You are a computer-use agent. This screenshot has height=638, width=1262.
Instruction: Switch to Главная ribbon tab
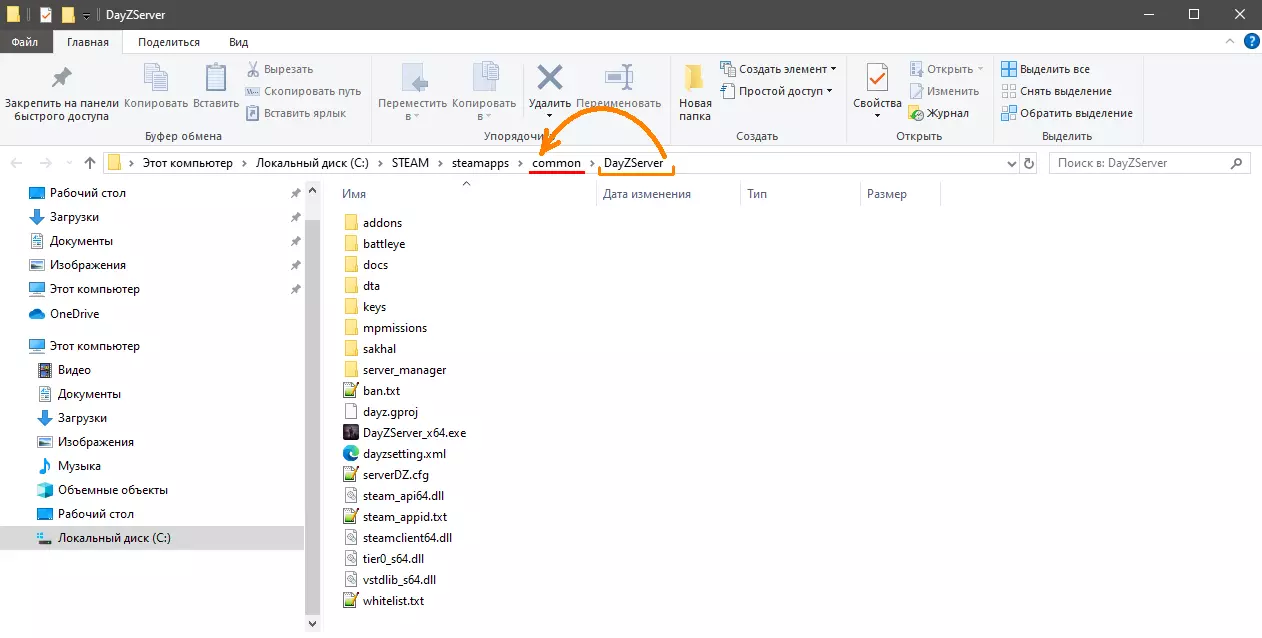click(87, 42)
